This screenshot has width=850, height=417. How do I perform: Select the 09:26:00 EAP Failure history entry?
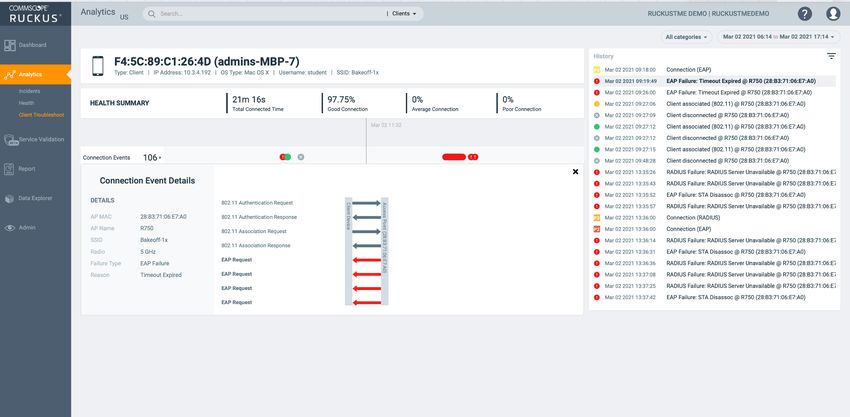point(714,92)
